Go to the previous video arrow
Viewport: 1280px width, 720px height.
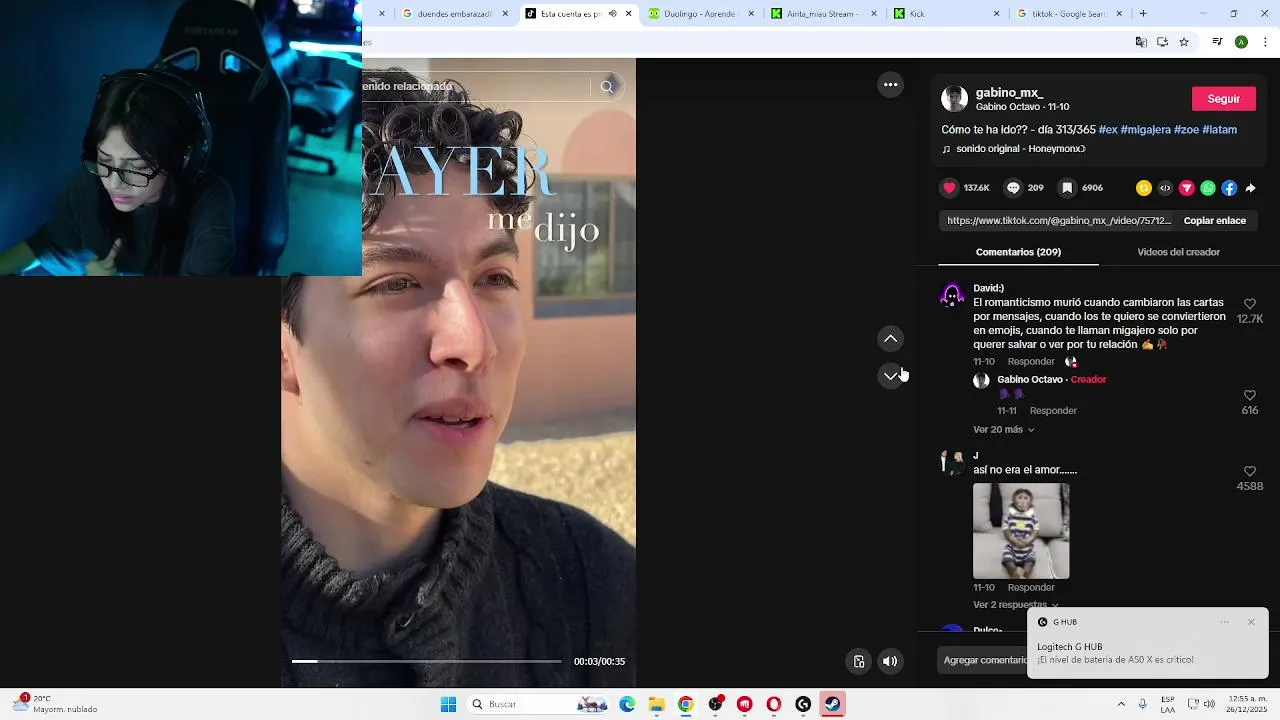[890, 339]
